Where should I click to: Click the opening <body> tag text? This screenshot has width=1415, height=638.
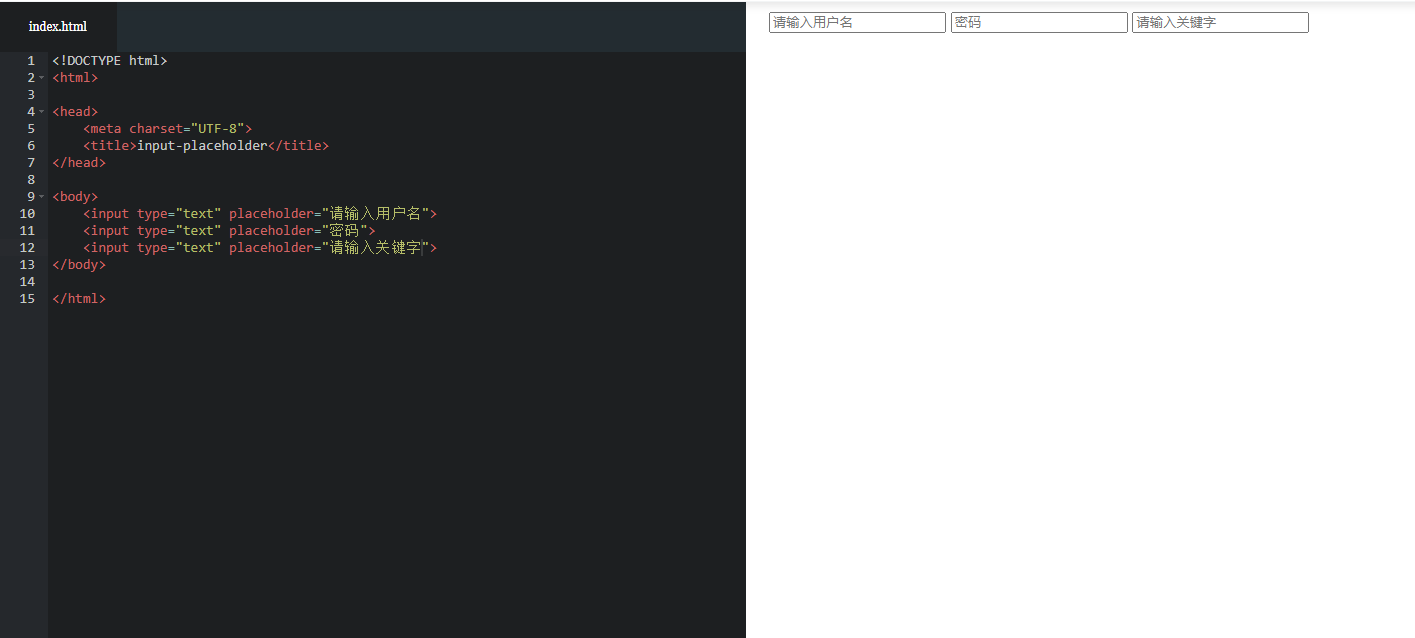coord(75,196)
